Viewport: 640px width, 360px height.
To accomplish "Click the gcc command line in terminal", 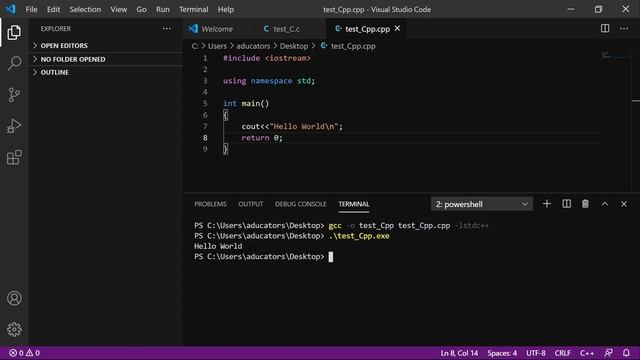I will [342, 225].
